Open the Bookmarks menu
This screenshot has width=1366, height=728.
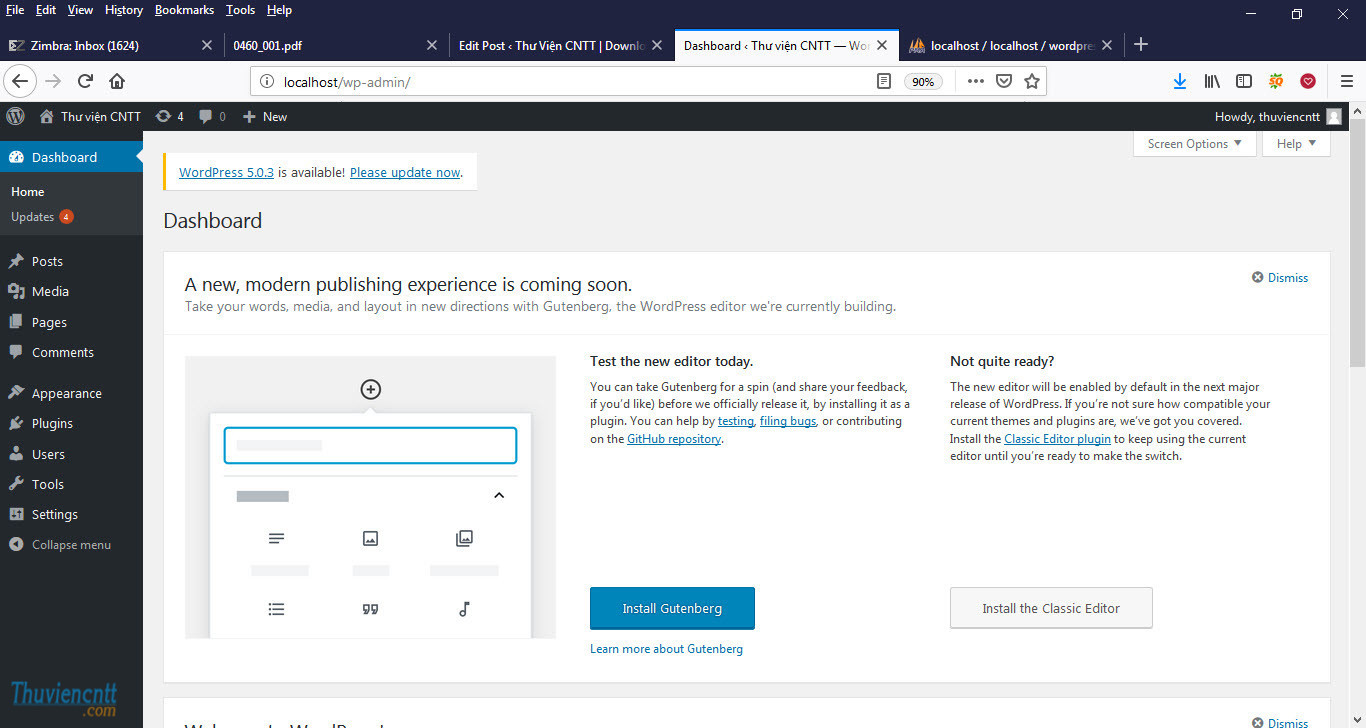click(184, 10)
